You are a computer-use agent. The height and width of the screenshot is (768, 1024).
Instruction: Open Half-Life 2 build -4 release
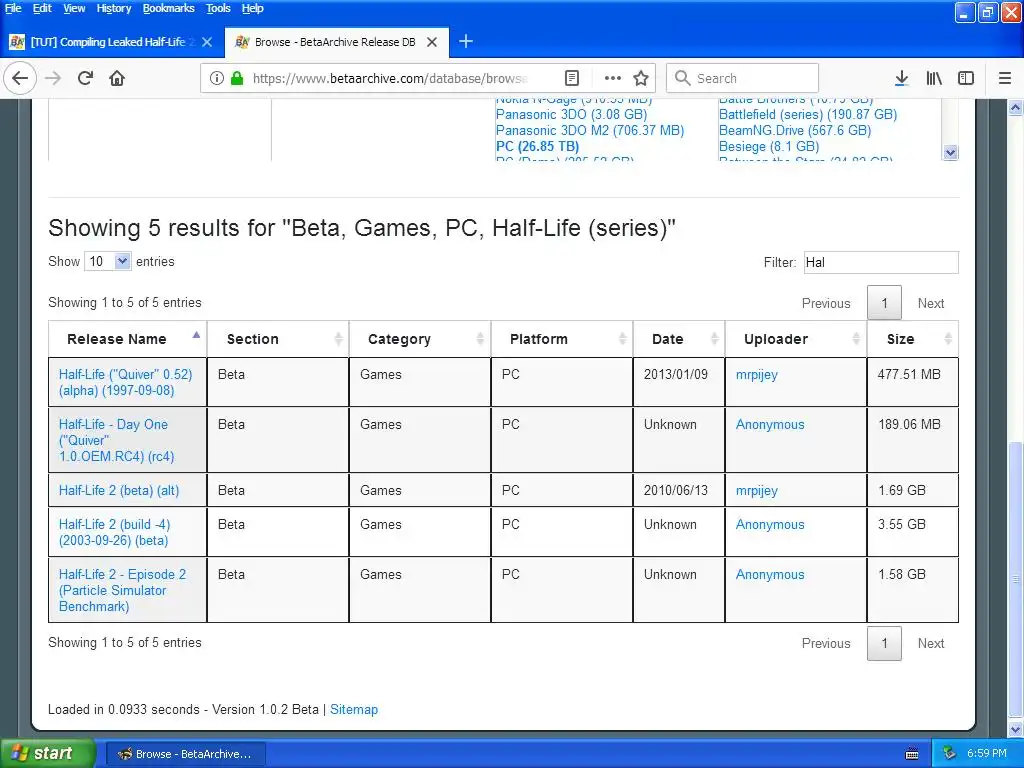point(114,532)
